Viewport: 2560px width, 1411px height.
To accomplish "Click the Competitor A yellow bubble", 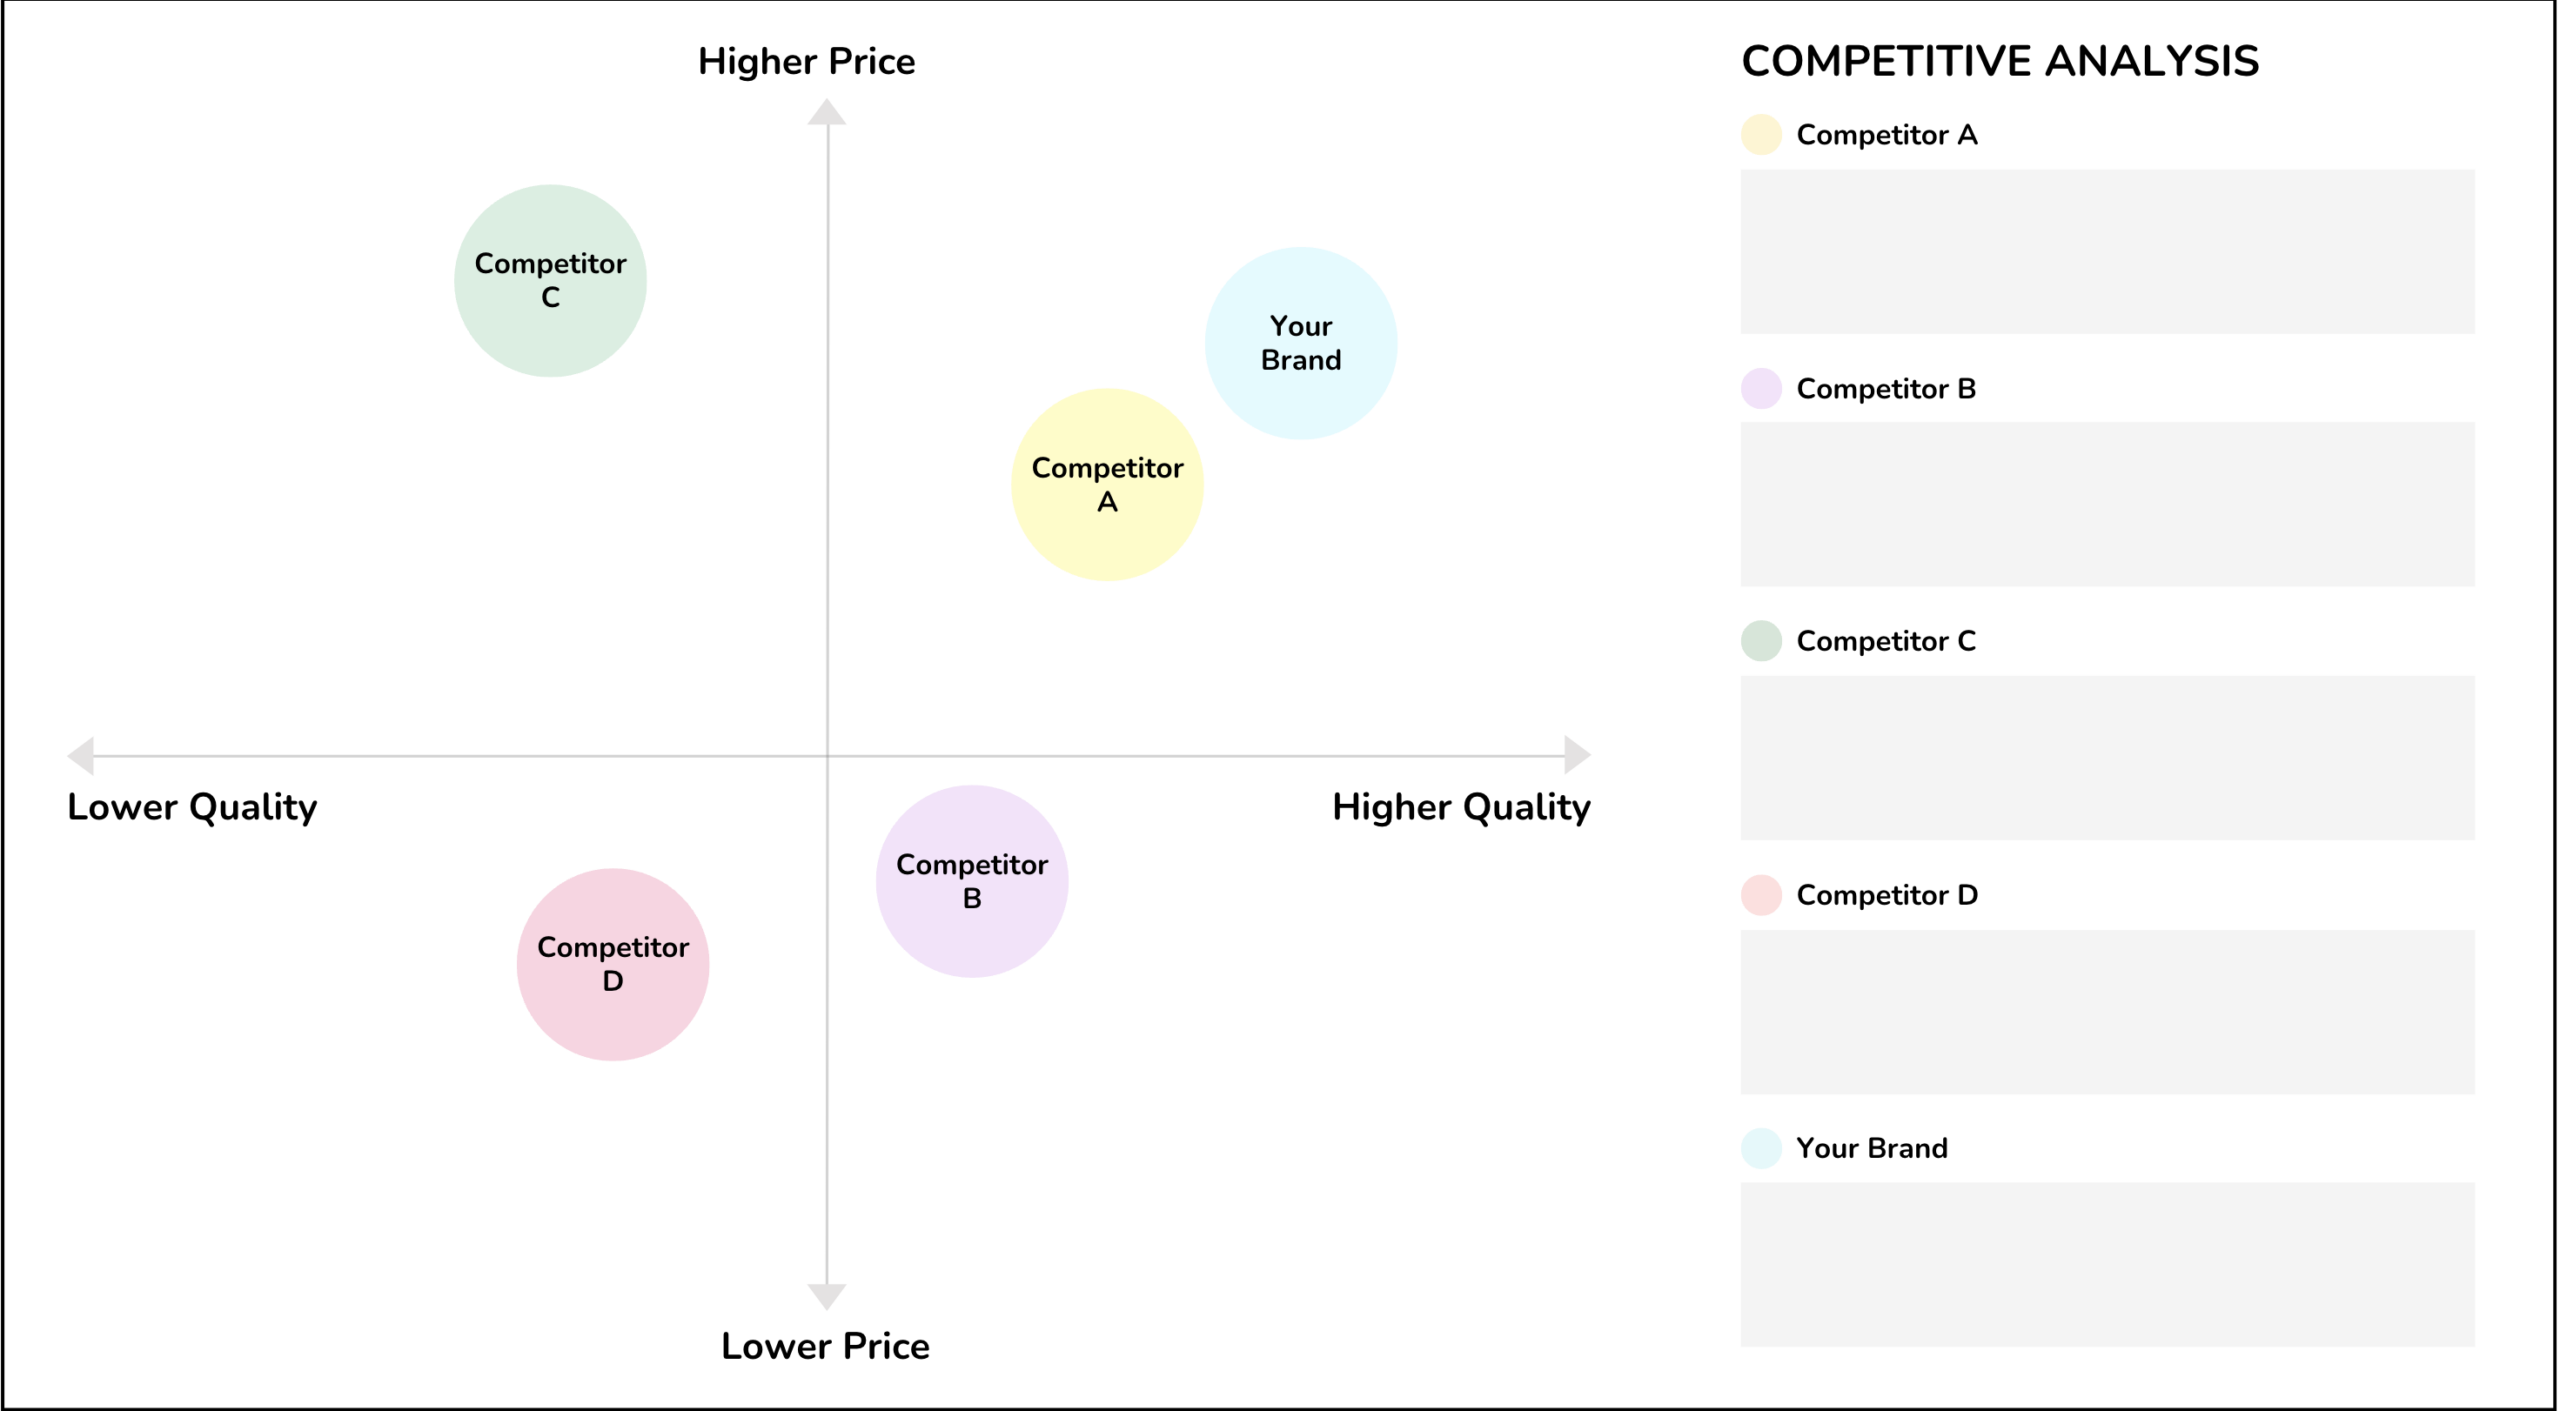I will [x=1107, y=485].
